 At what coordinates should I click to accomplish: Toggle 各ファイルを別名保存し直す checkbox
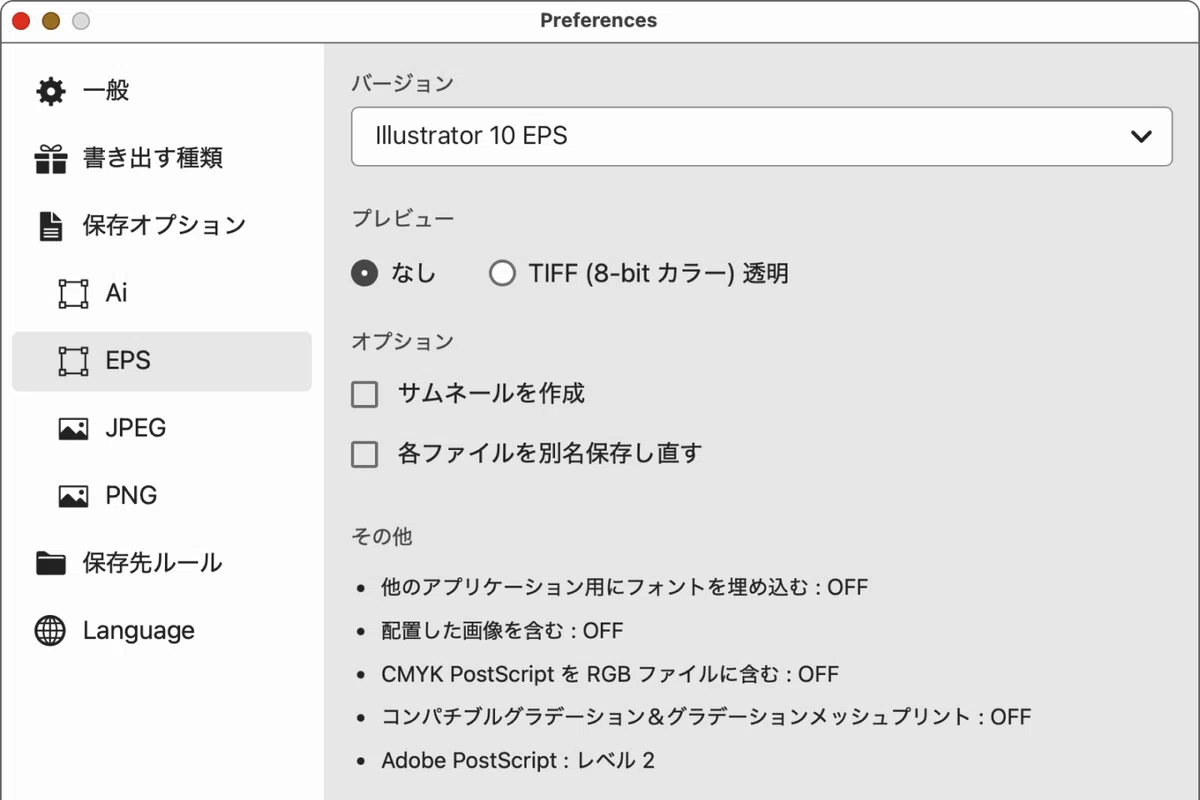365,455
